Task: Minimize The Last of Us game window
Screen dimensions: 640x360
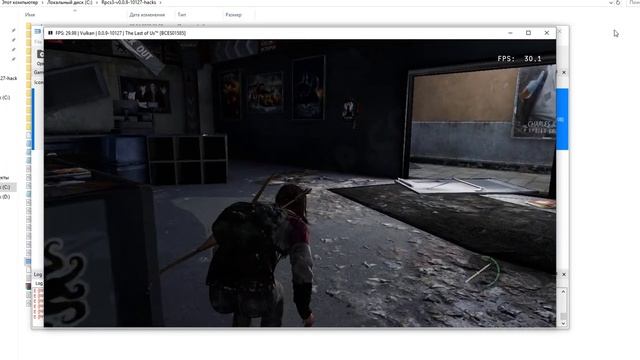Action: 510,33
